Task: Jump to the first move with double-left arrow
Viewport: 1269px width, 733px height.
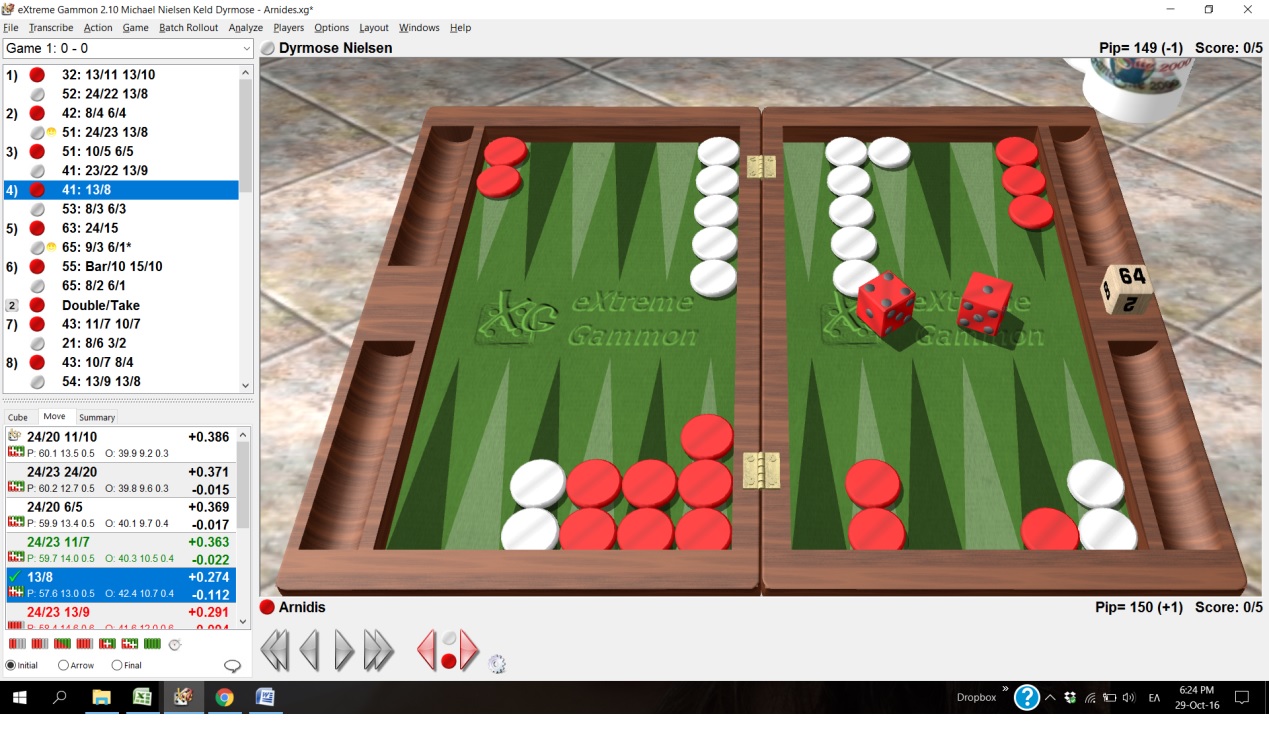Action: coord(274,650)
